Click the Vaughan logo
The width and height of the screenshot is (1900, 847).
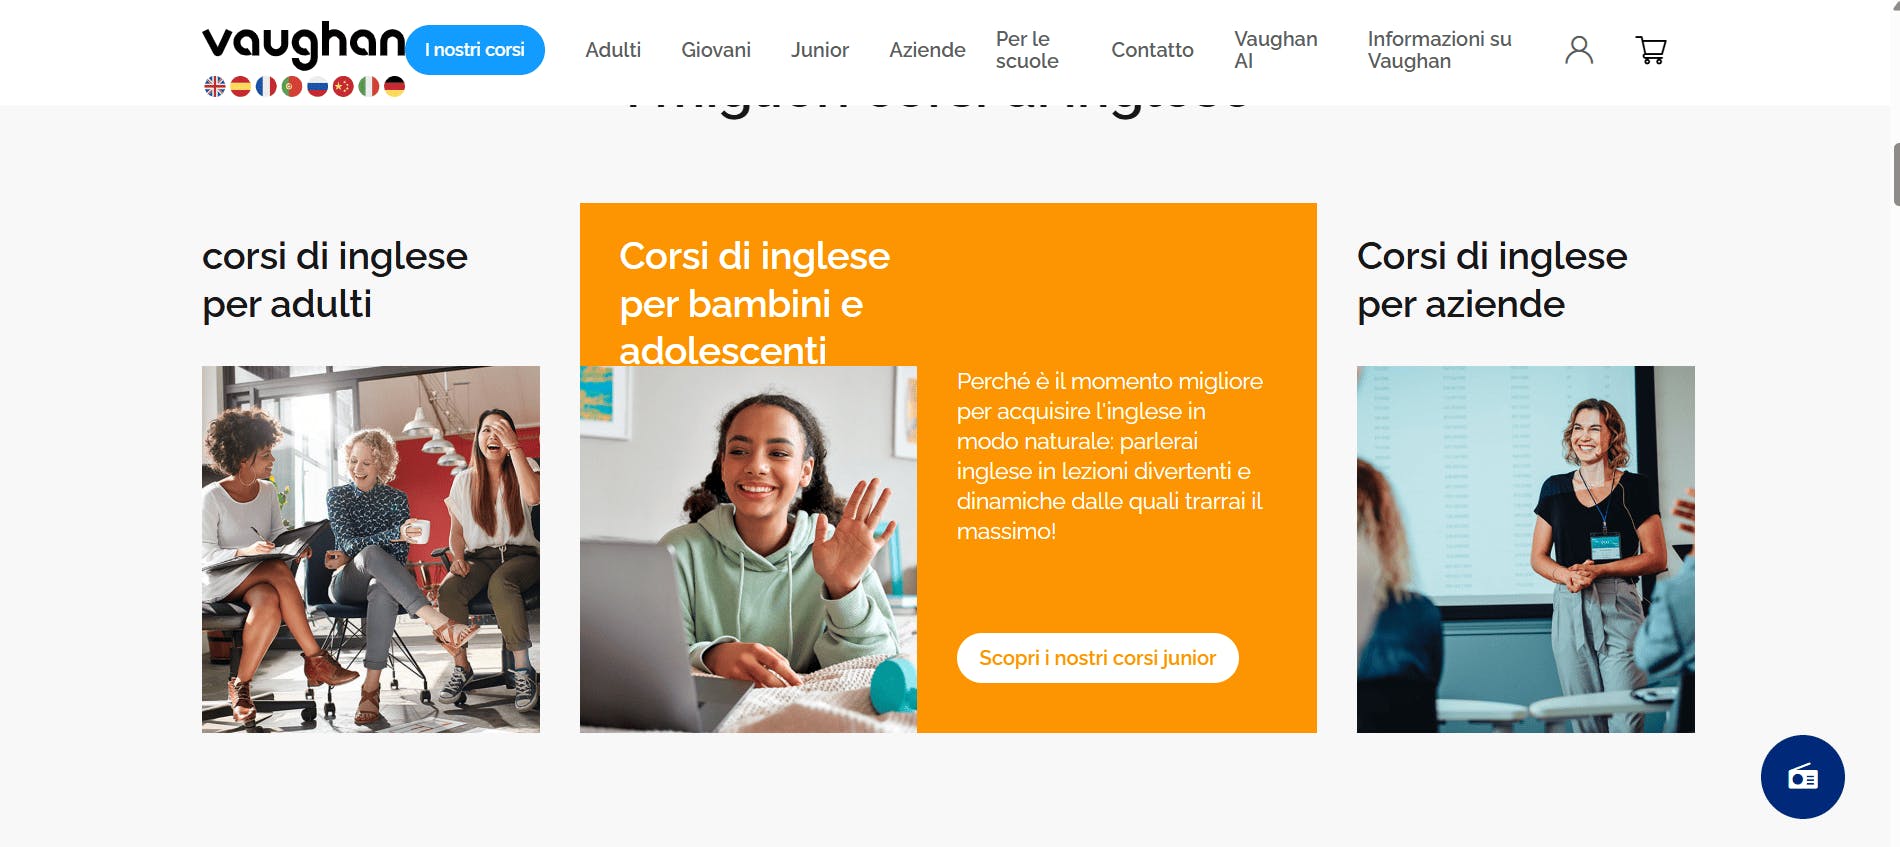(304, 44)
